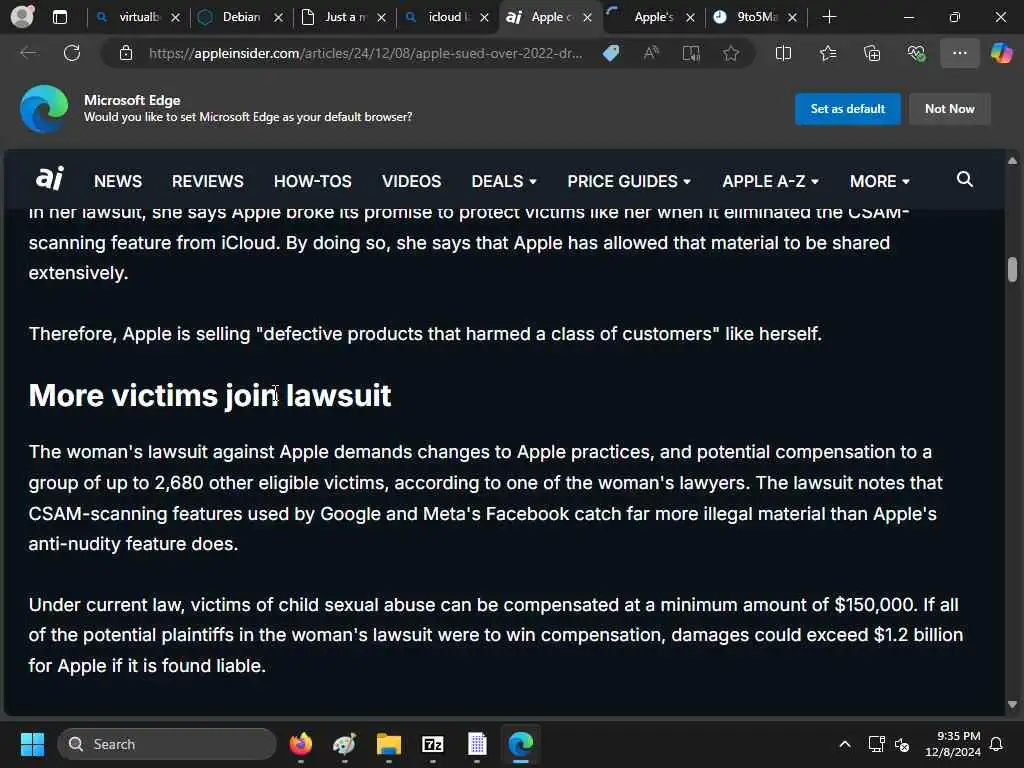This screenshot has height=768, width=1024.
Task: Open the AppleInsider site search
Action: tap(965, 179)
